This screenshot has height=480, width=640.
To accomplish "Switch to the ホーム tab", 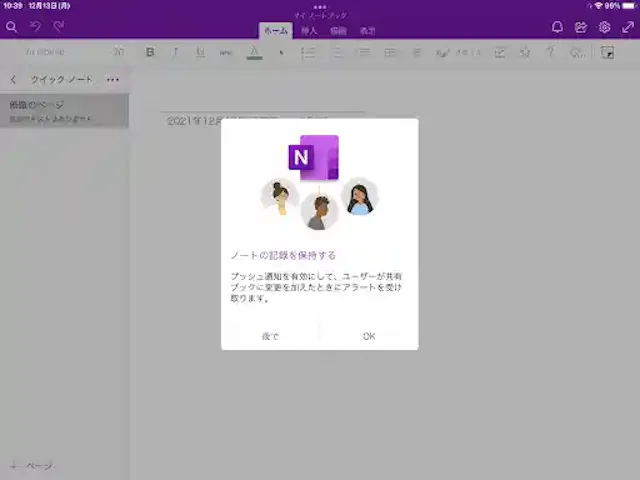I will click(276, 31).
